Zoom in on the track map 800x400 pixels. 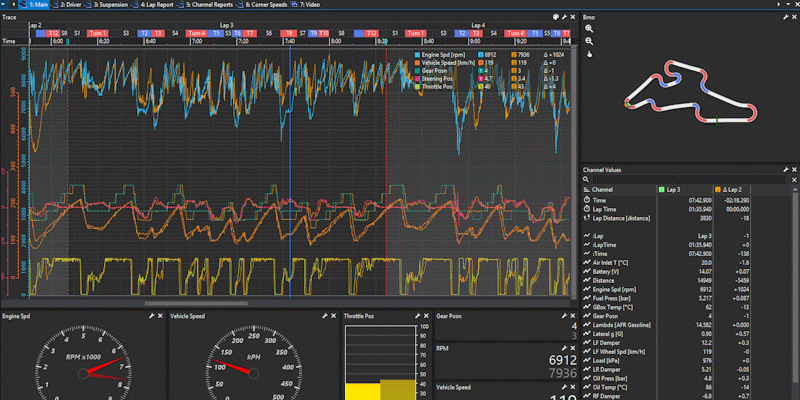click(x=589, y=29)
